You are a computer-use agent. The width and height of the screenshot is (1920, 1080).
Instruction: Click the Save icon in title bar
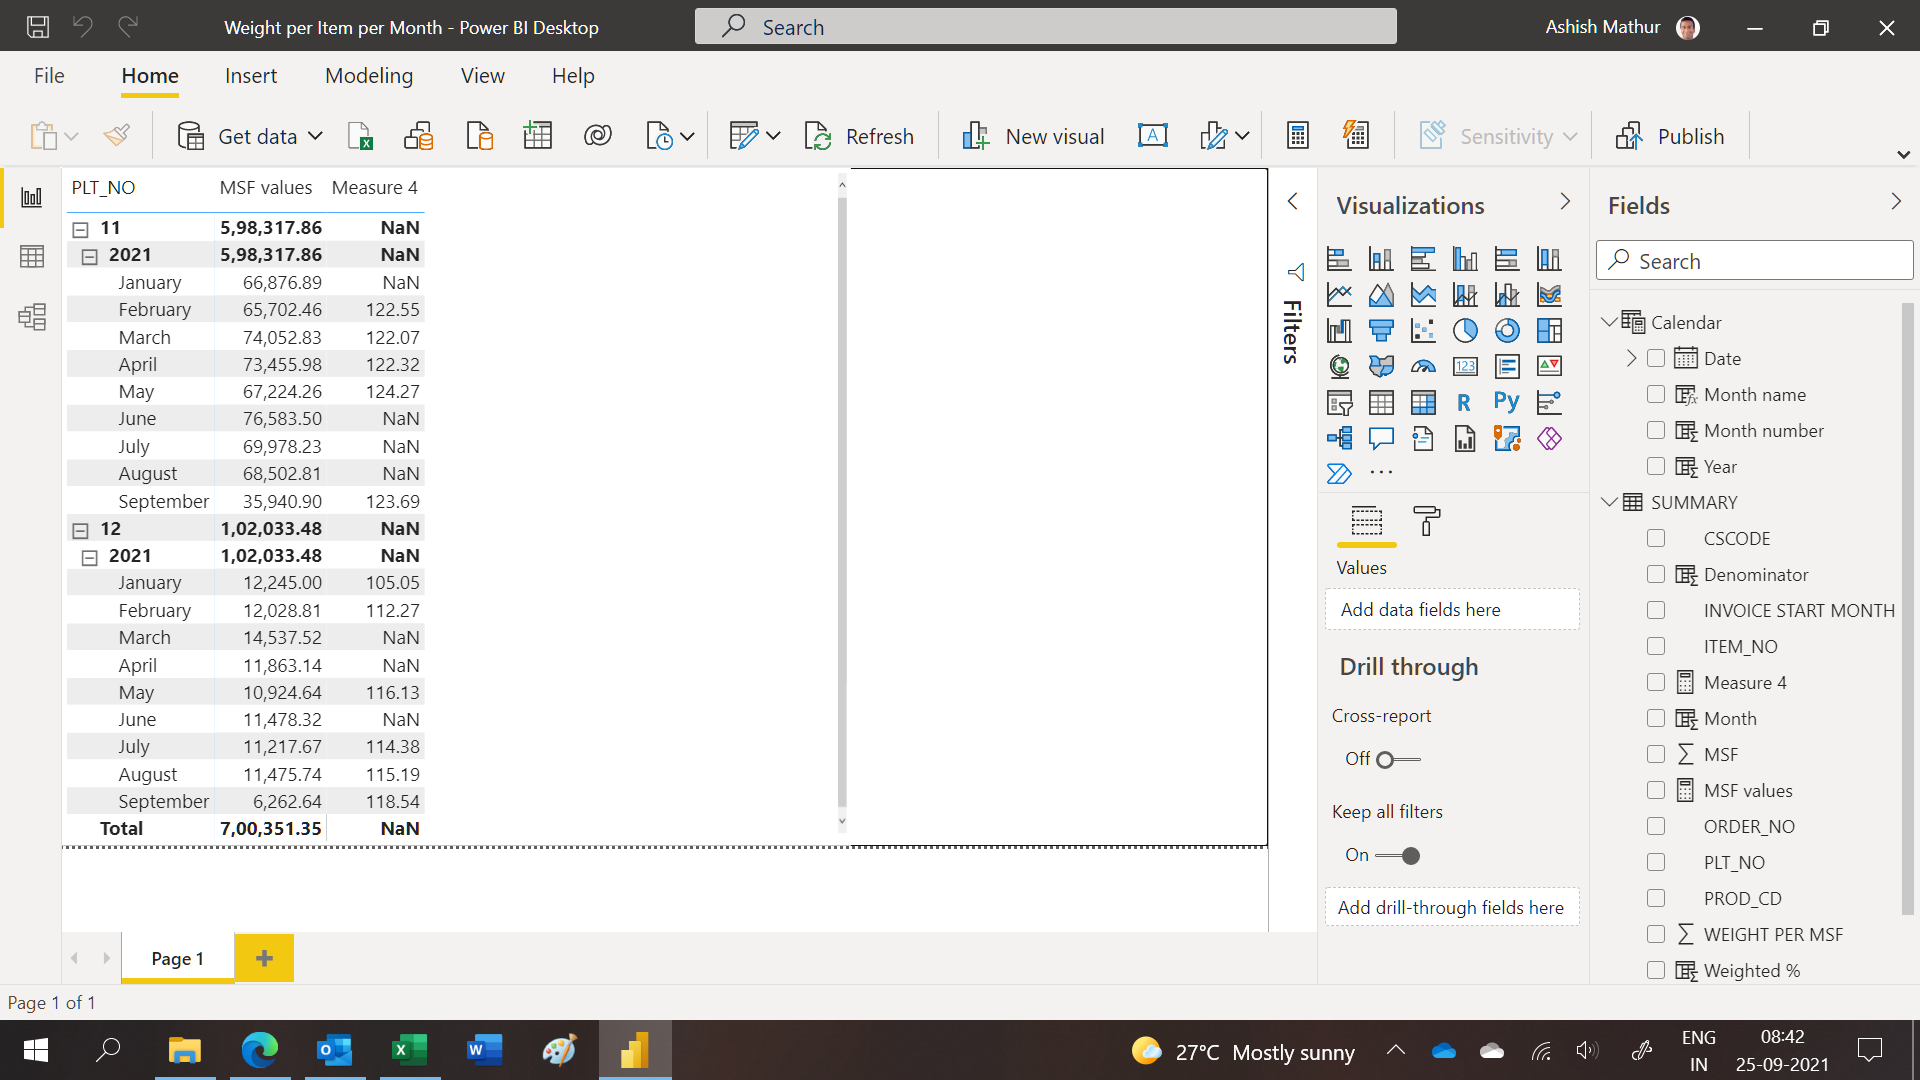pos(38,27)
